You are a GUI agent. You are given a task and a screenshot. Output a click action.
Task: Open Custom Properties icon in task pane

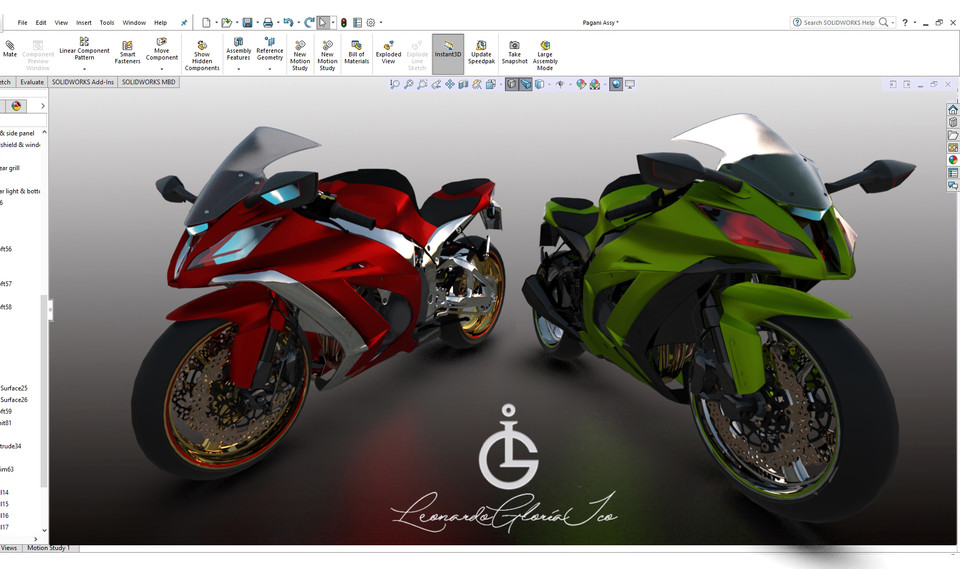coord(953,173)
